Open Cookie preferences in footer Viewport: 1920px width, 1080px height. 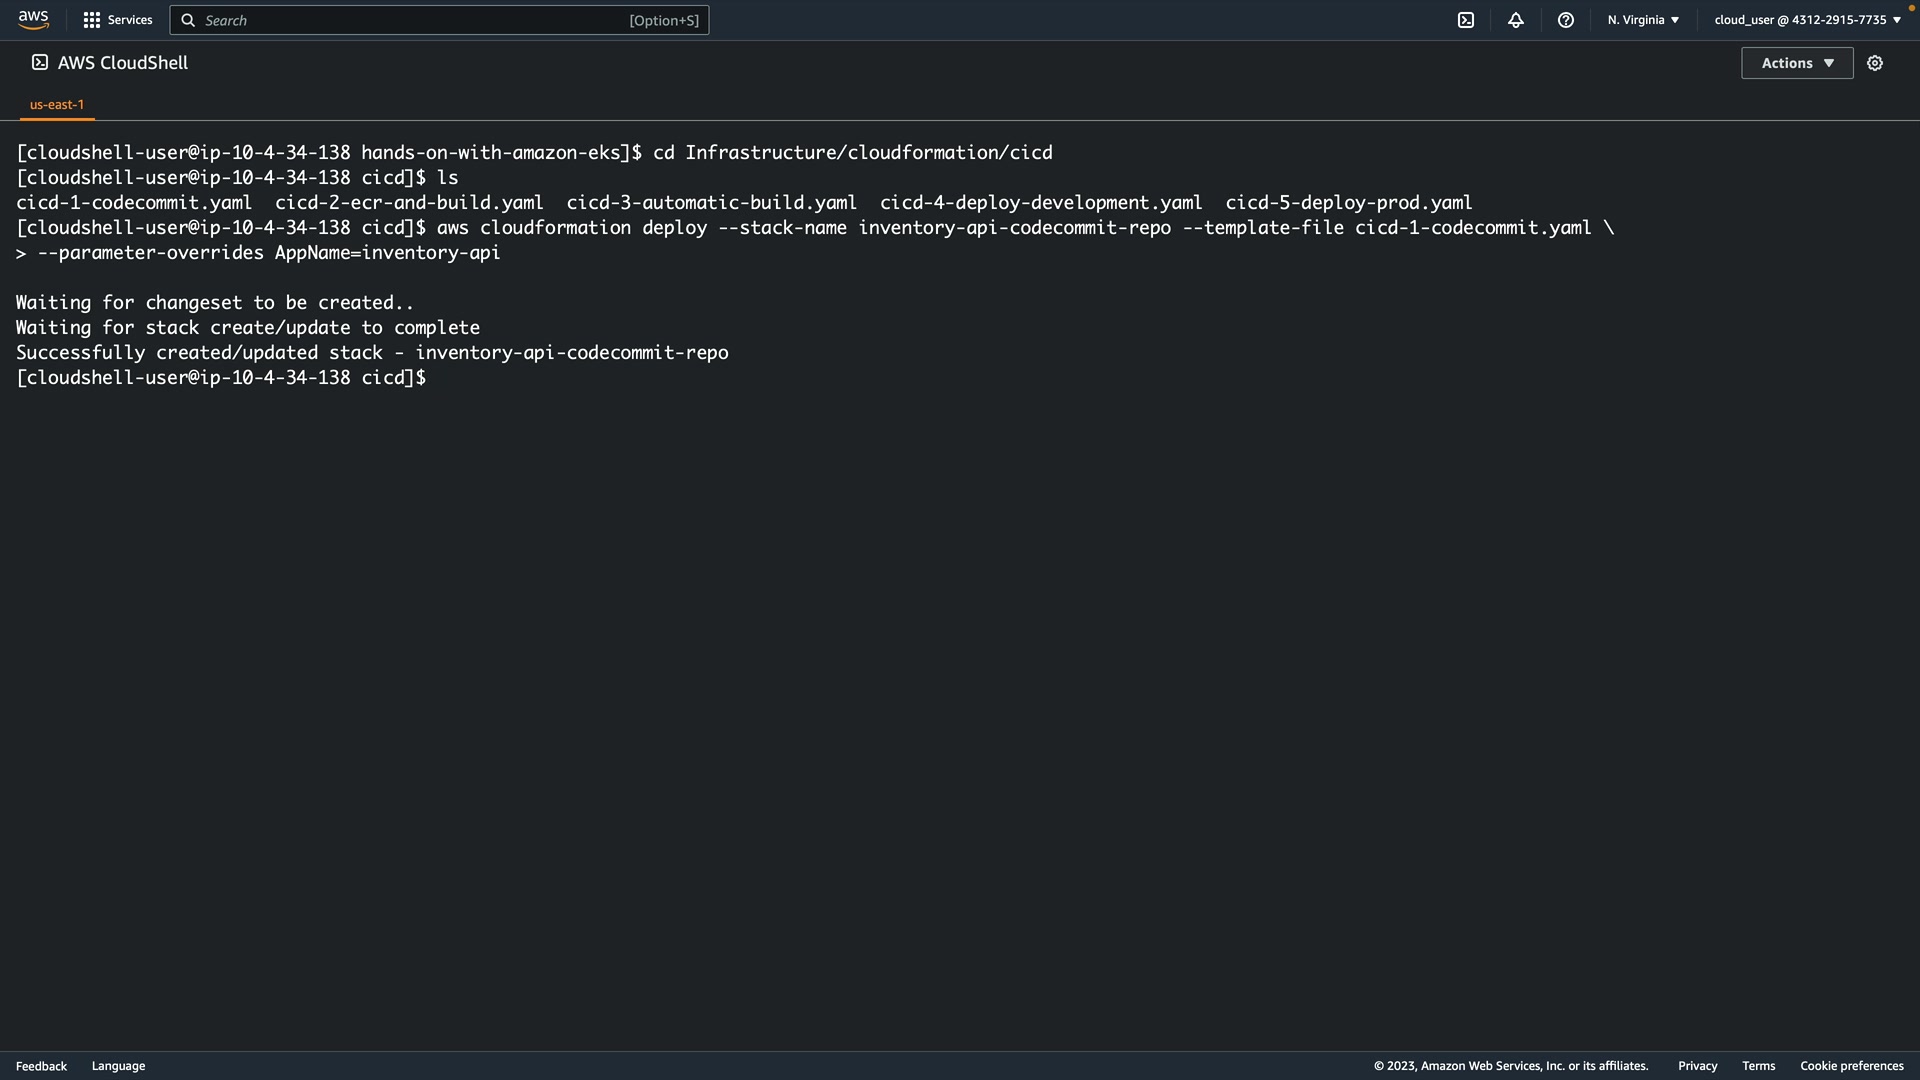(1851, 1066)
